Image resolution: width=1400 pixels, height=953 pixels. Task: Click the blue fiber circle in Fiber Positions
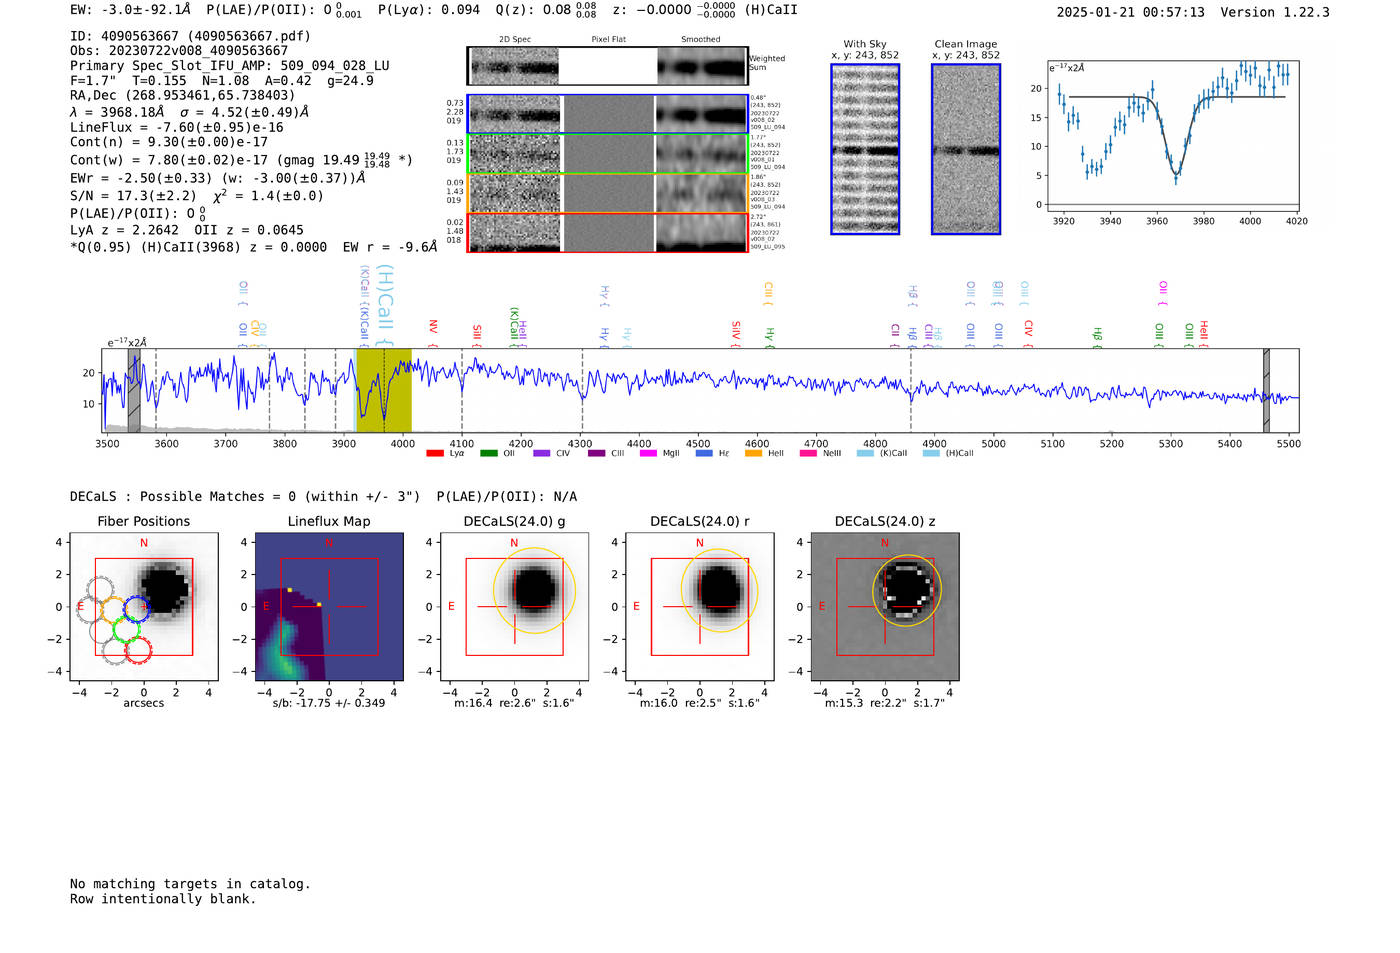point(136,608)
